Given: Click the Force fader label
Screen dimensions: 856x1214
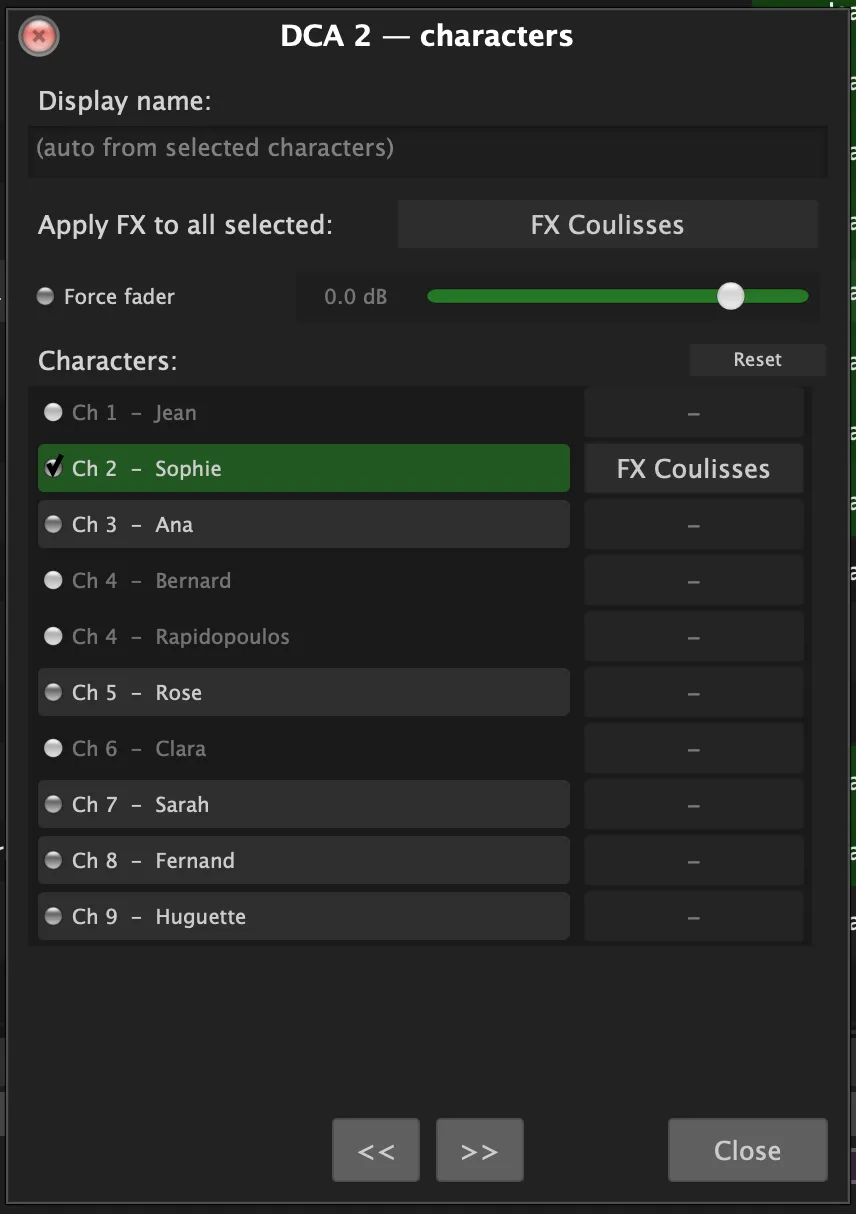Looking at the screenshot, I should (x=119, y=296).
